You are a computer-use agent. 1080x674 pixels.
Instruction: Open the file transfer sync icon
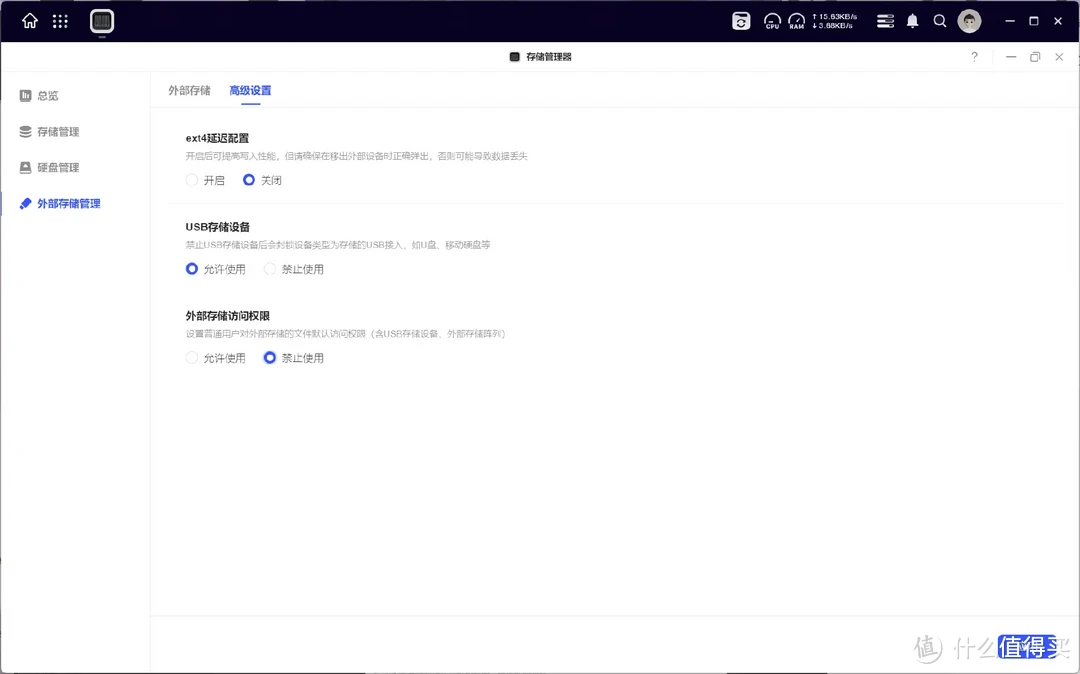pyautogui.click(x=740, y=20)
